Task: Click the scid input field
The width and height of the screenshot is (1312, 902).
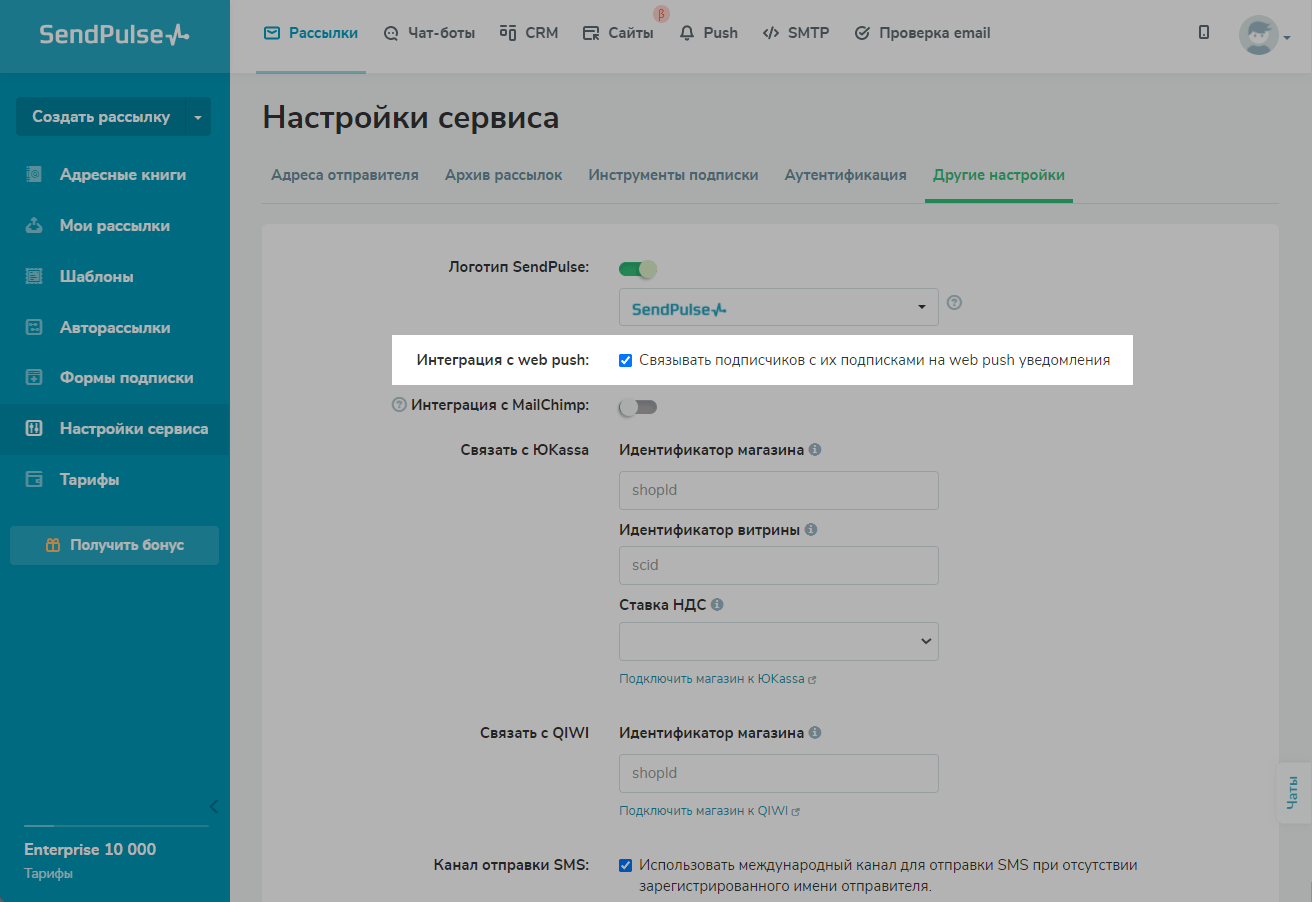Action: [x=778, y=565]
